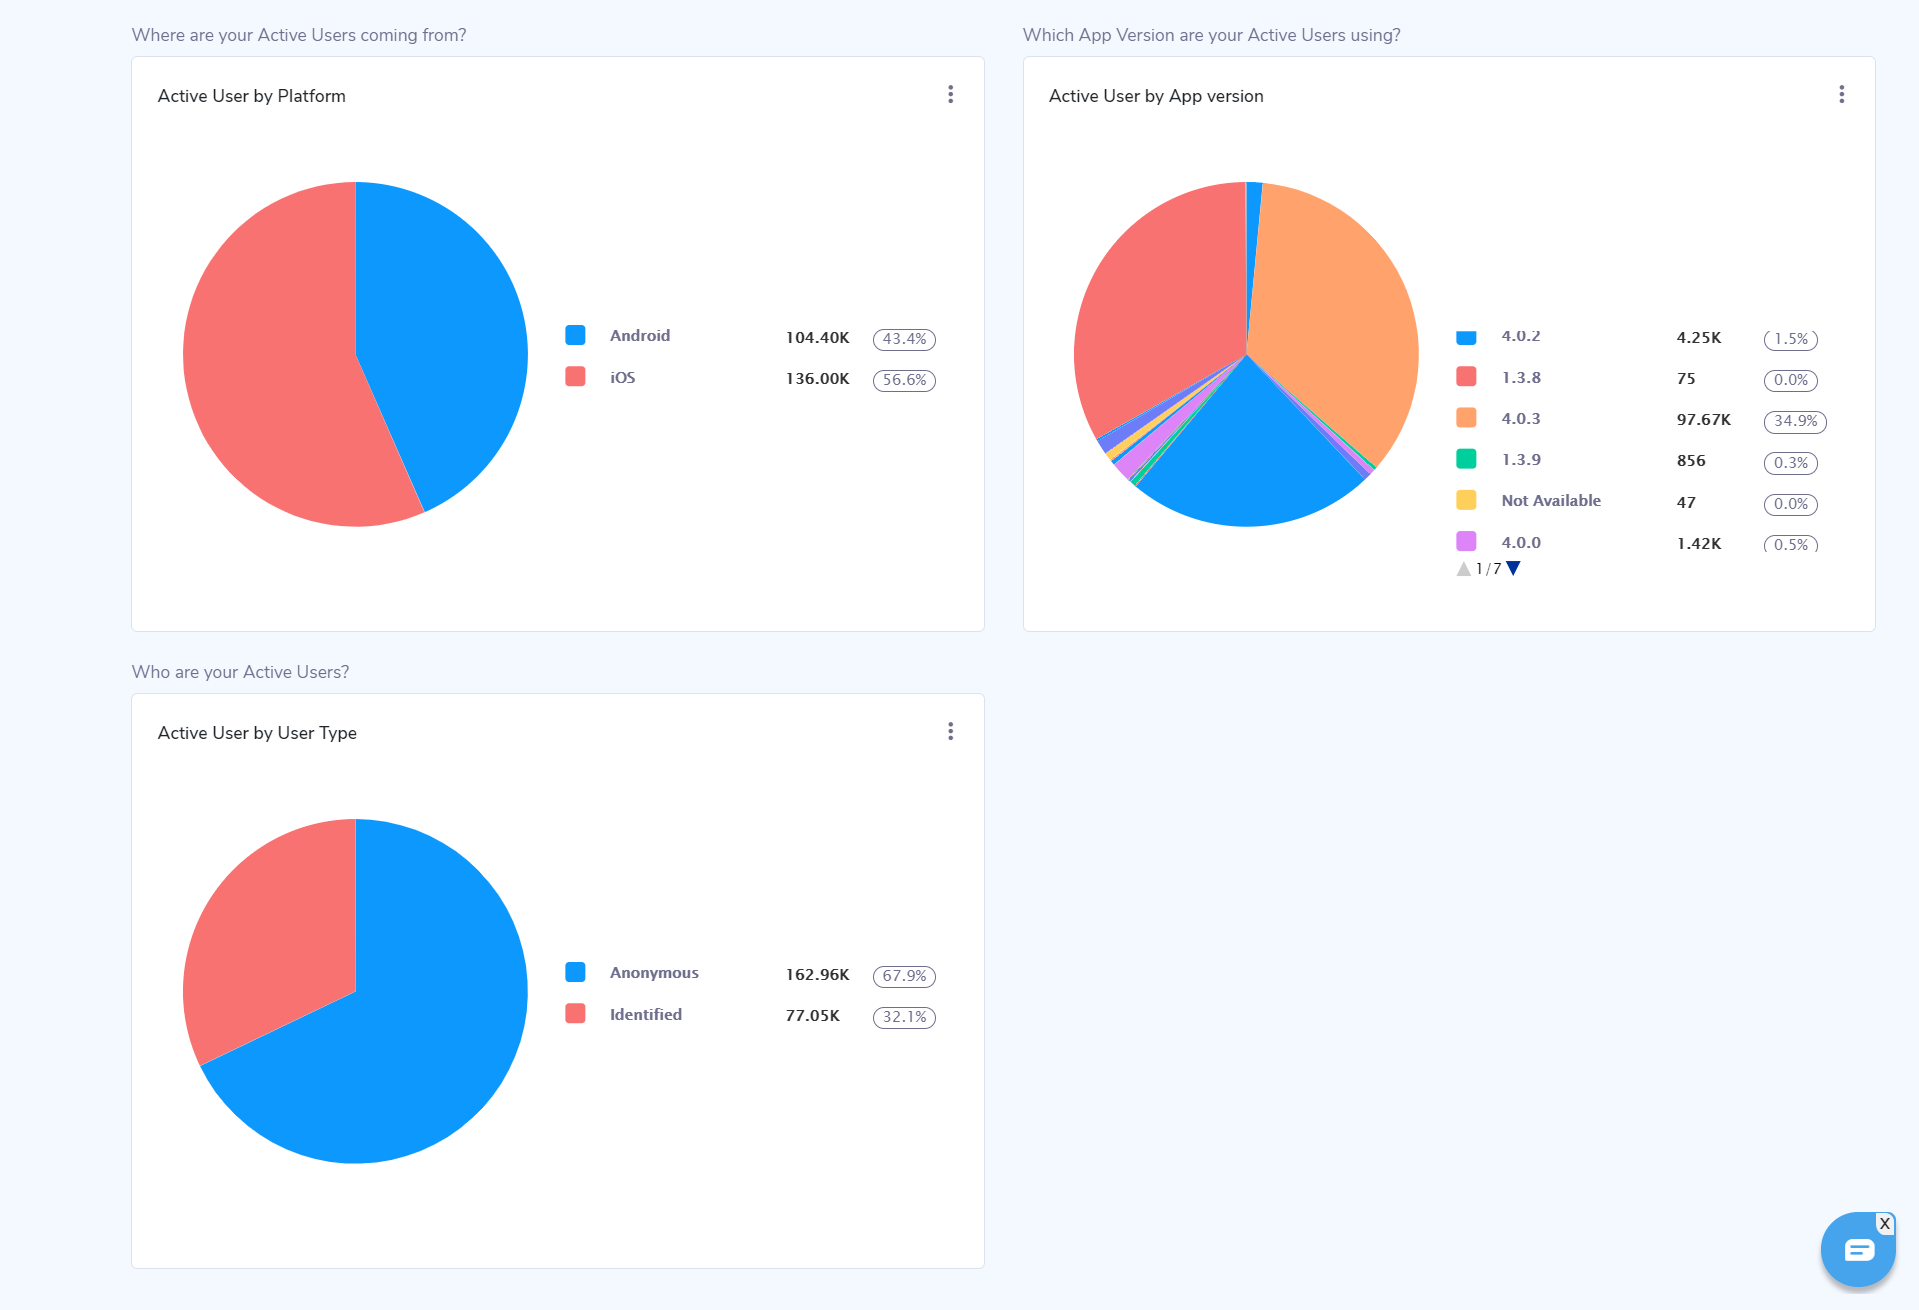
Task: Toggle the 4.0.2 version legend swatch
Action: point(1466,337)
